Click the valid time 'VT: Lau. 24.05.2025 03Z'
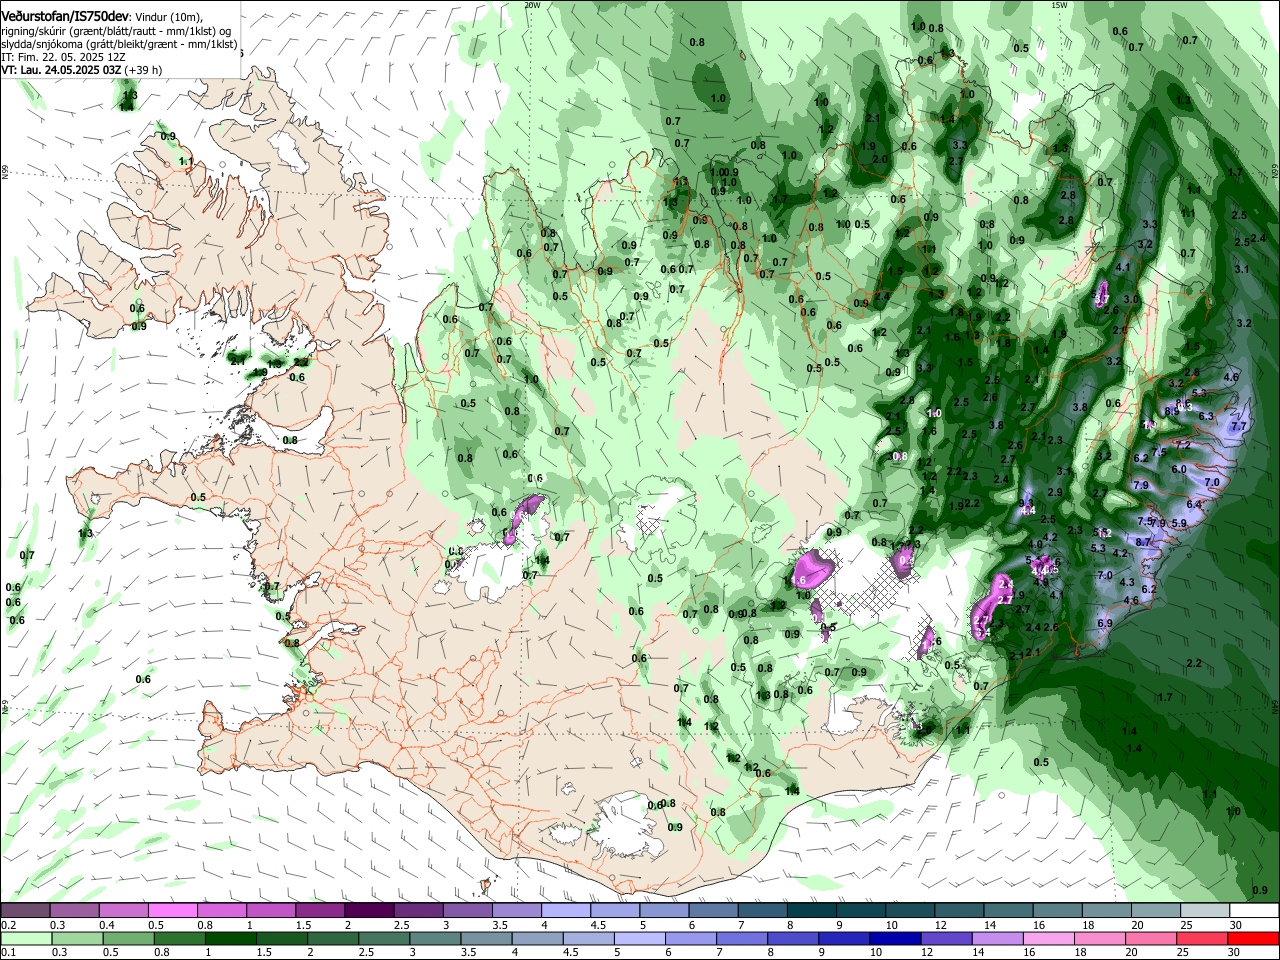This screenshot has height=960, width=1280. pos(62,70)
